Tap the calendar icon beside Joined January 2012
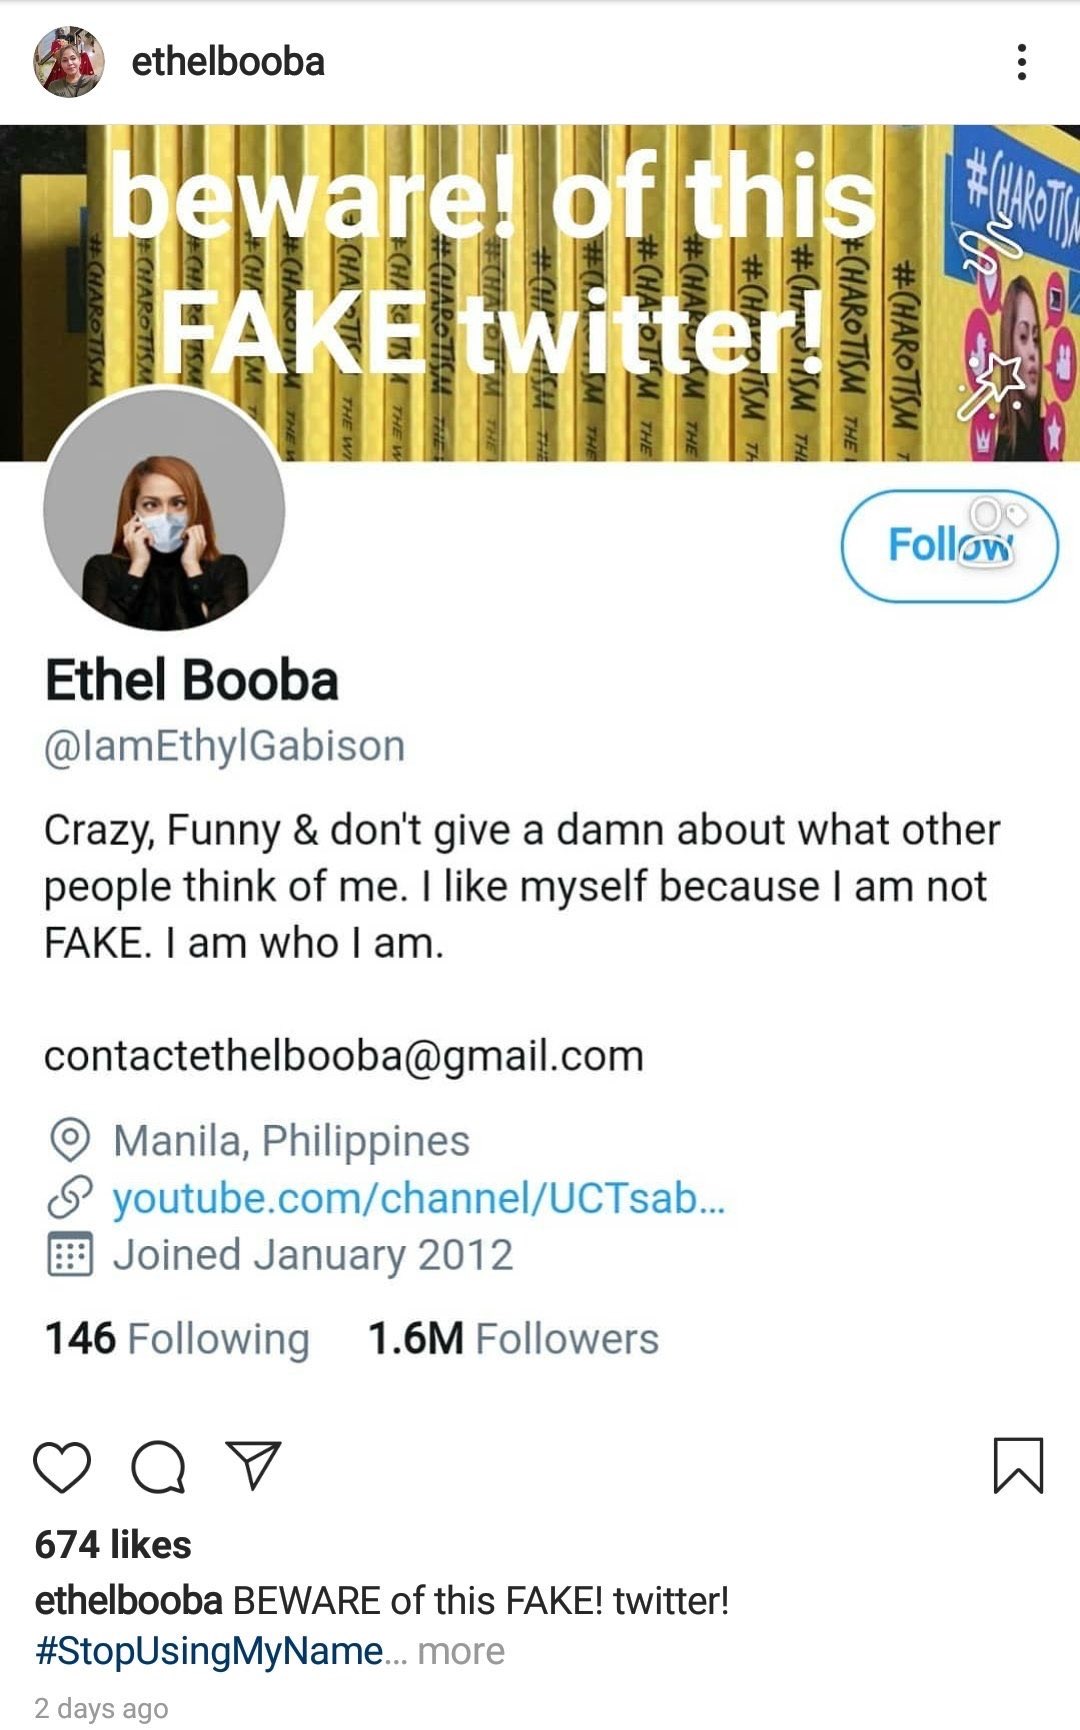 pyautogui.click(x=70, y=1255)
